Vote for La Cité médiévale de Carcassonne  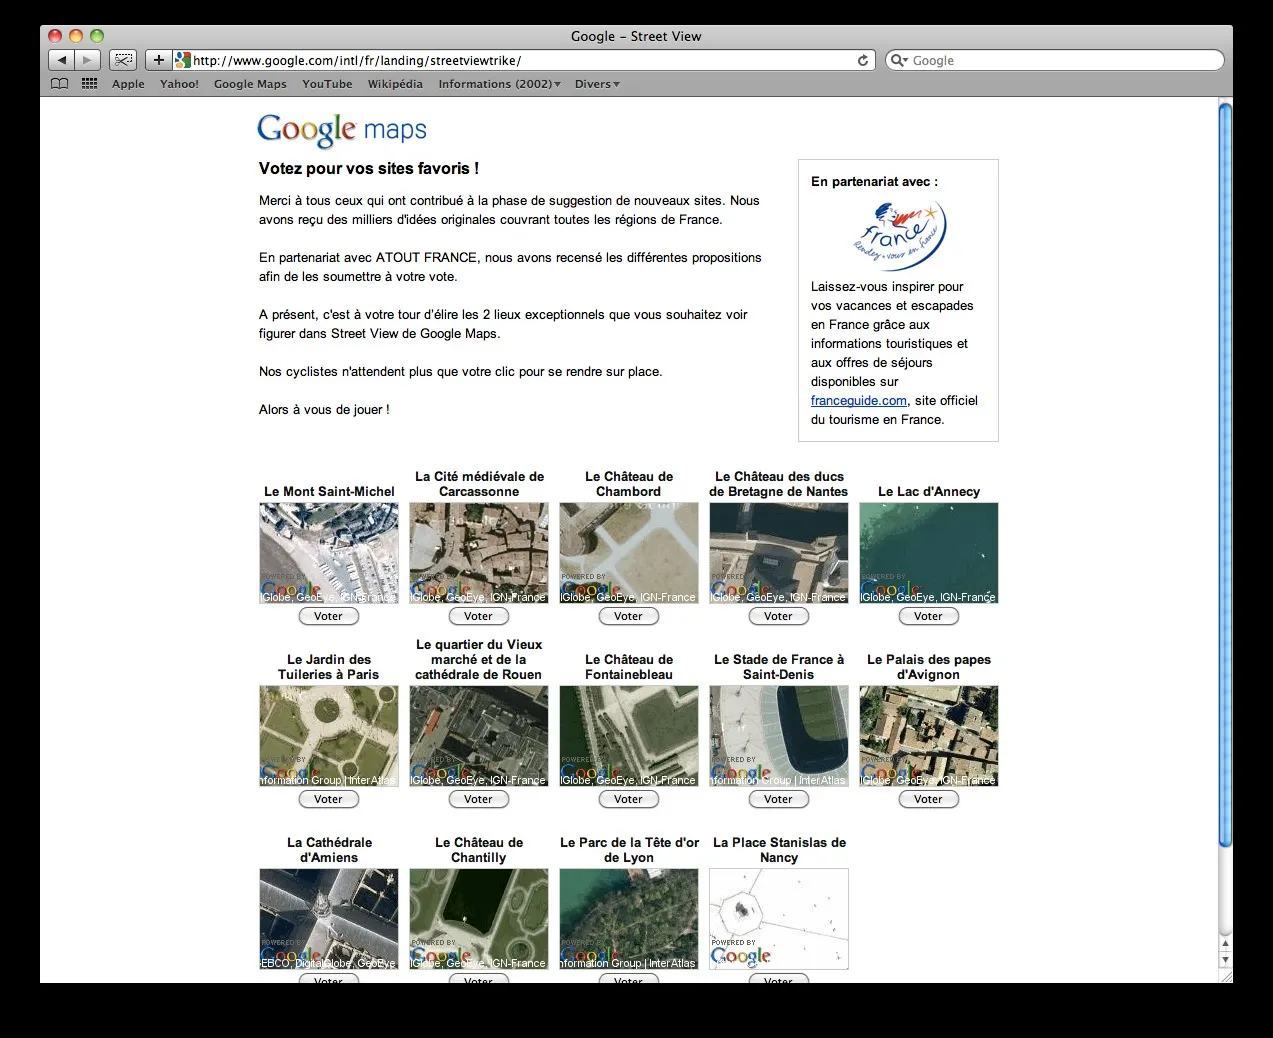pyautogui.click(x=478, y=616)
